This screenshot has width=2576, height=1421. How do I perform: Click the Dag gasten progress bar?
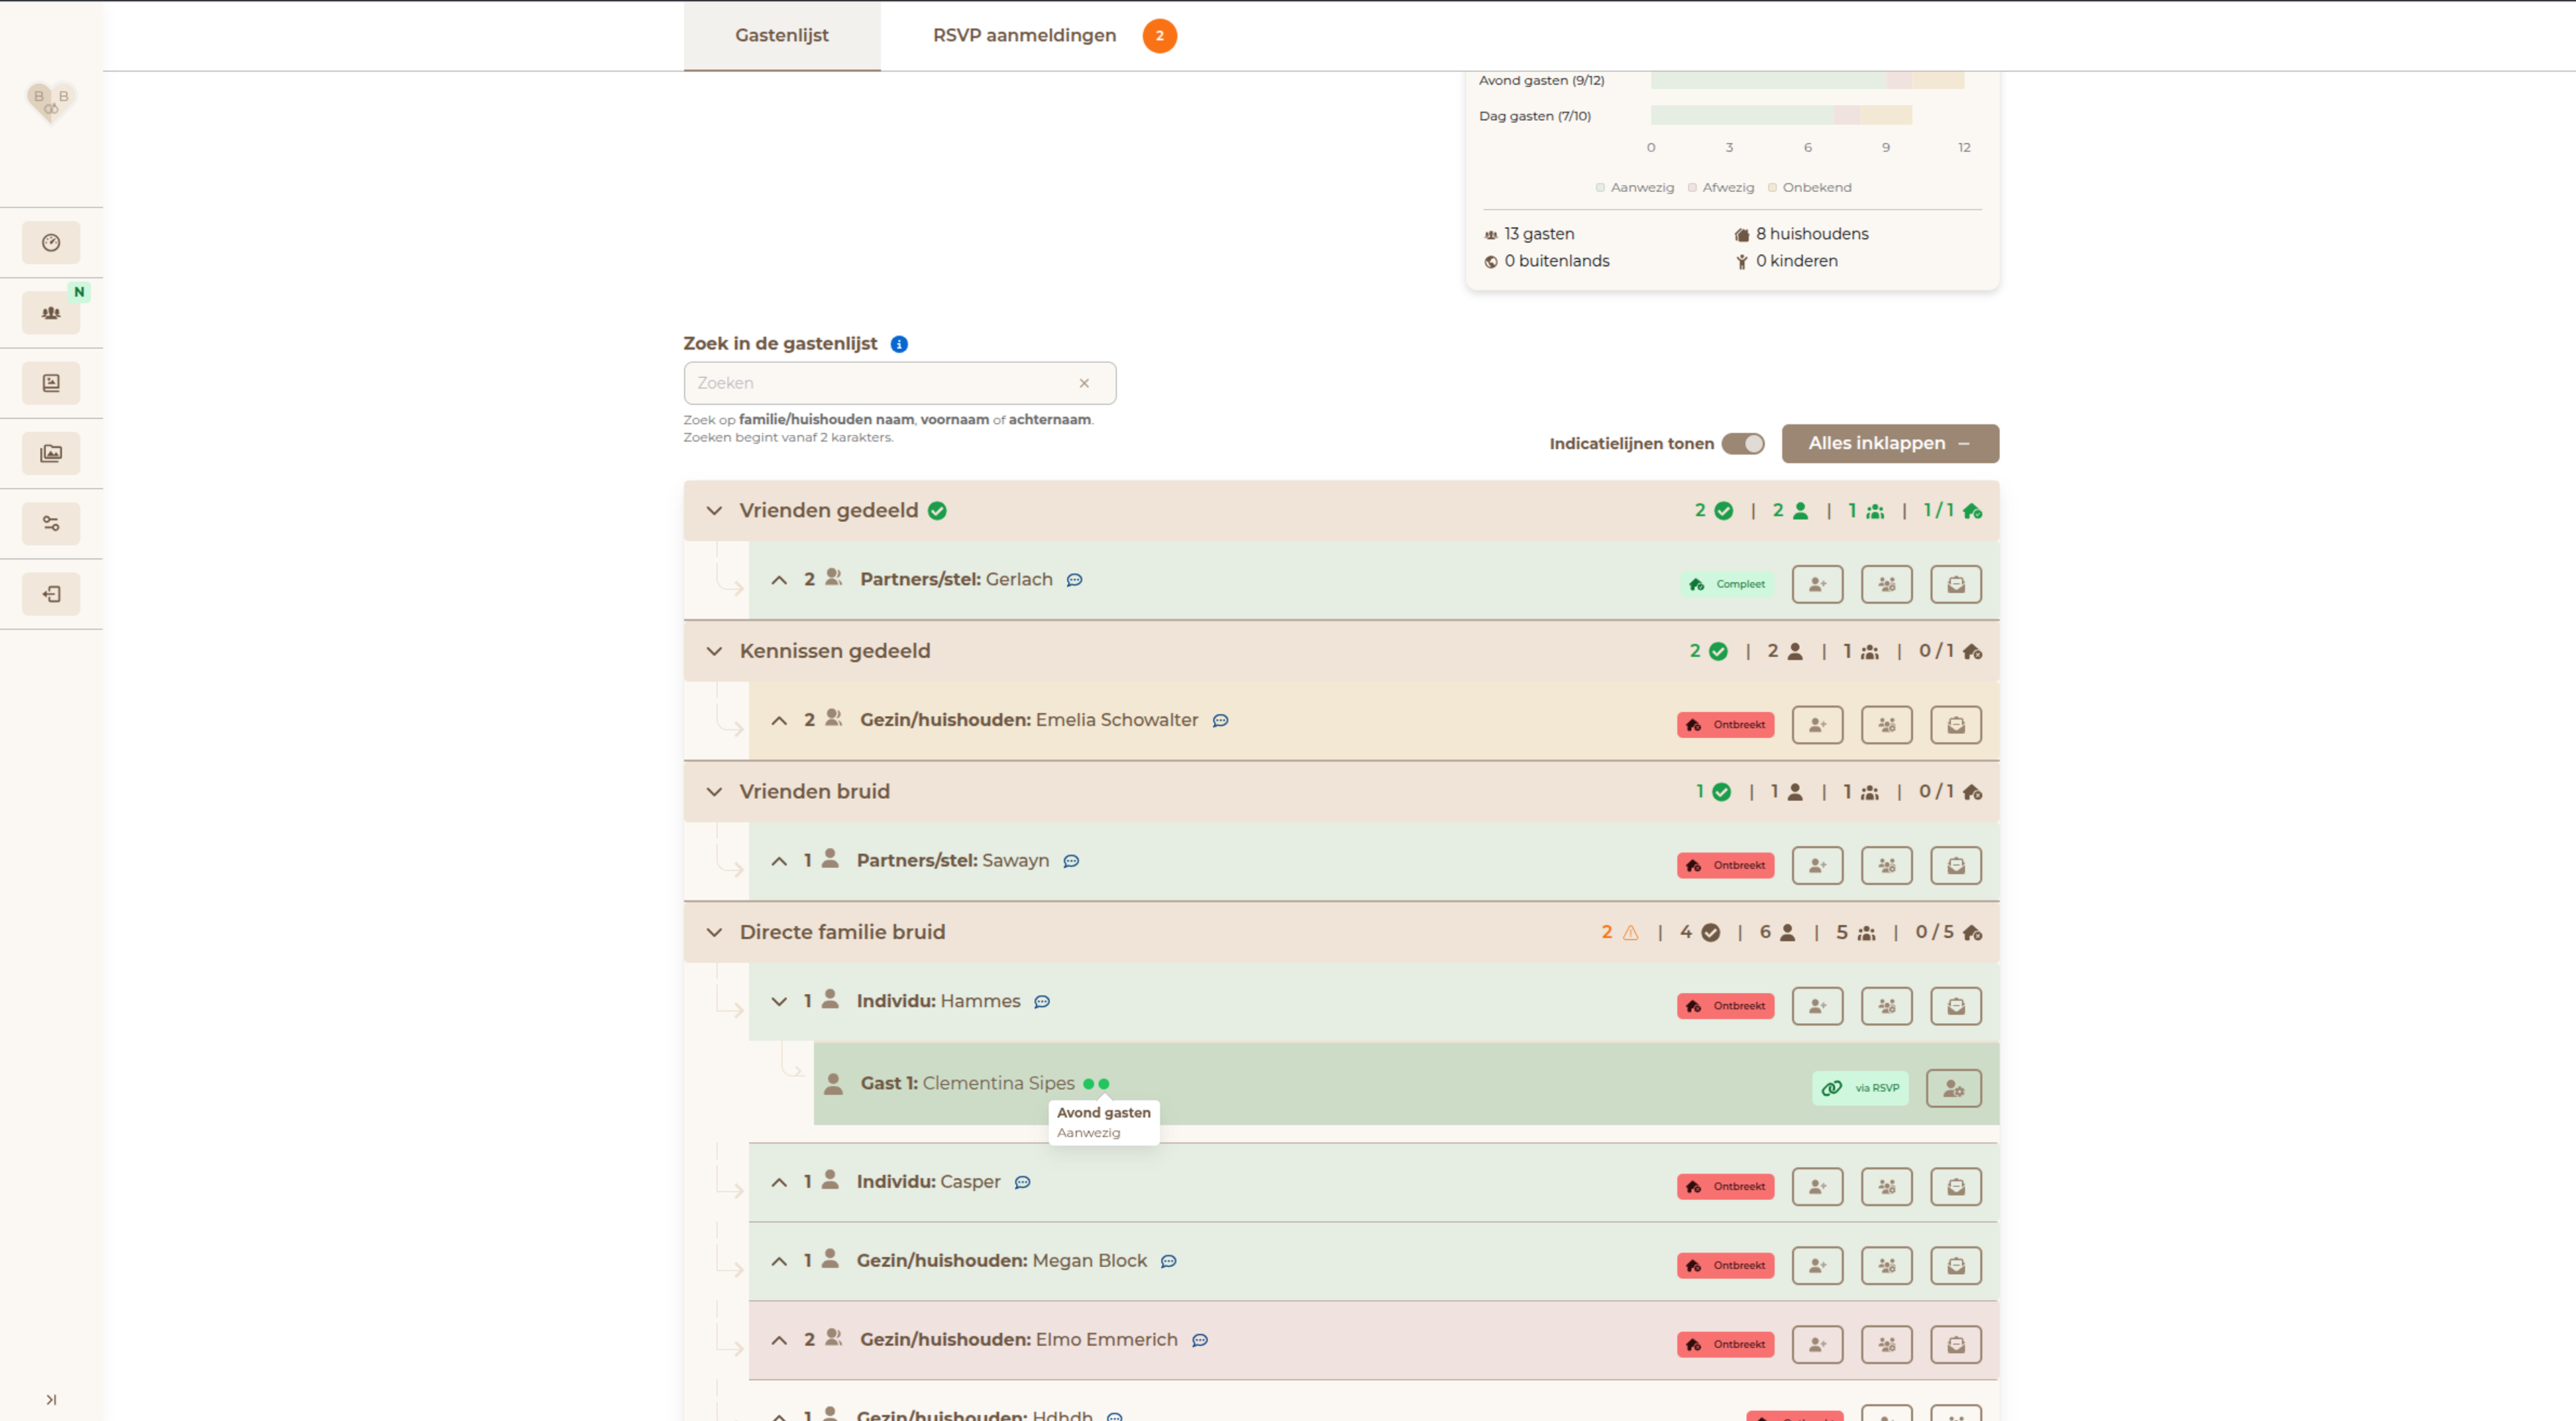1781,116
